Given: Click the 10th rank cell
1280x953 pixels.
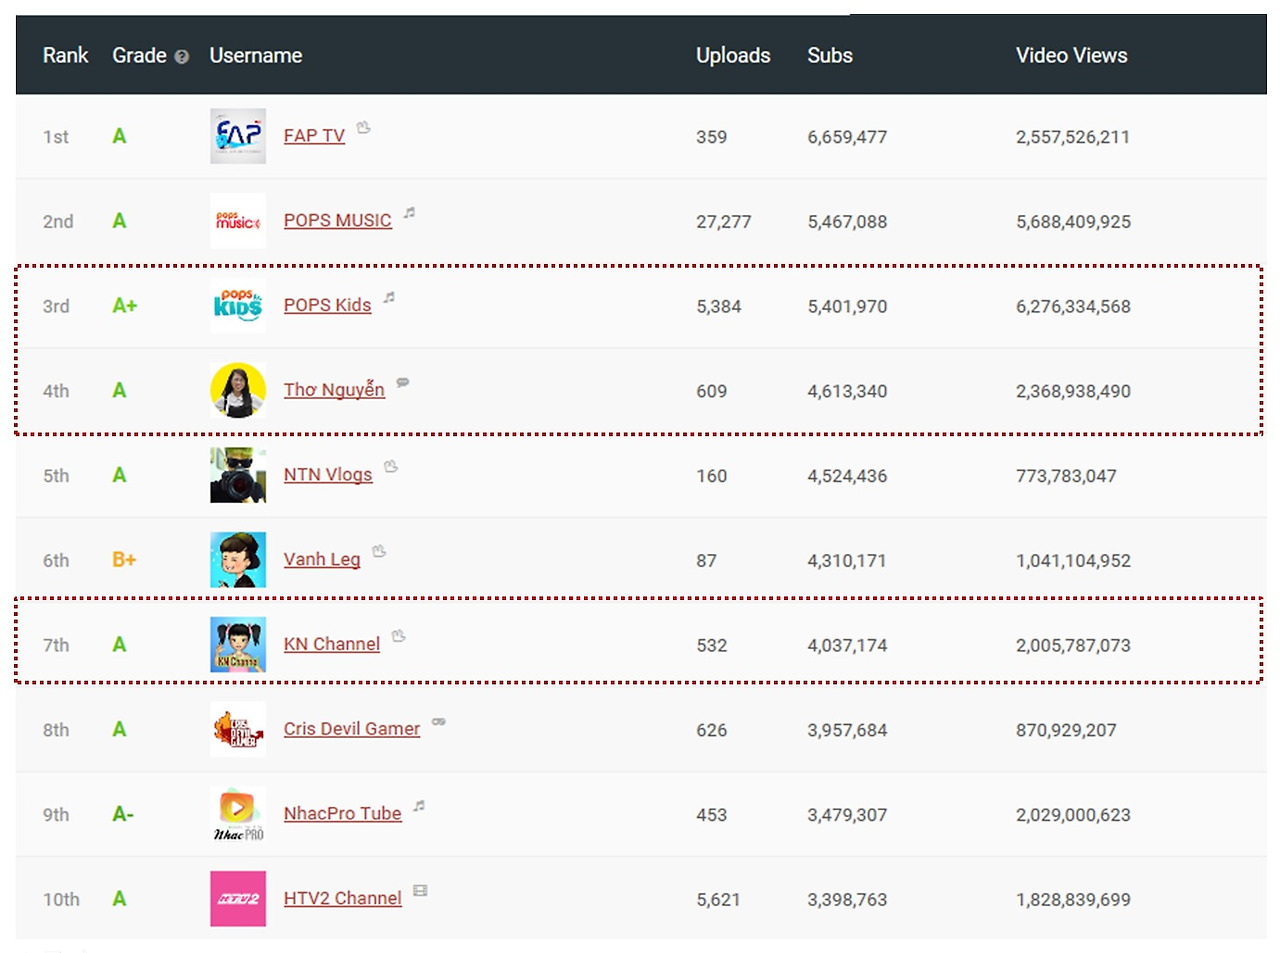Looking at the screenshot, I should coord(61,900).
